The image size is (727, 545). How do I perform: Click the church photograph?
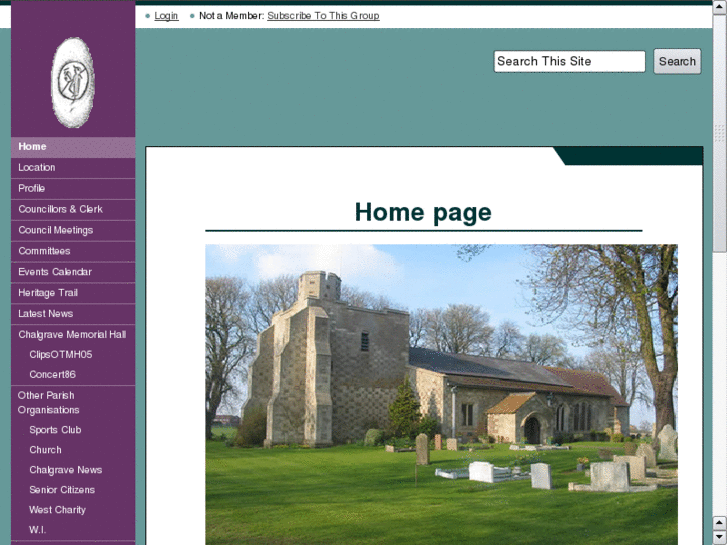coord(441,394)
